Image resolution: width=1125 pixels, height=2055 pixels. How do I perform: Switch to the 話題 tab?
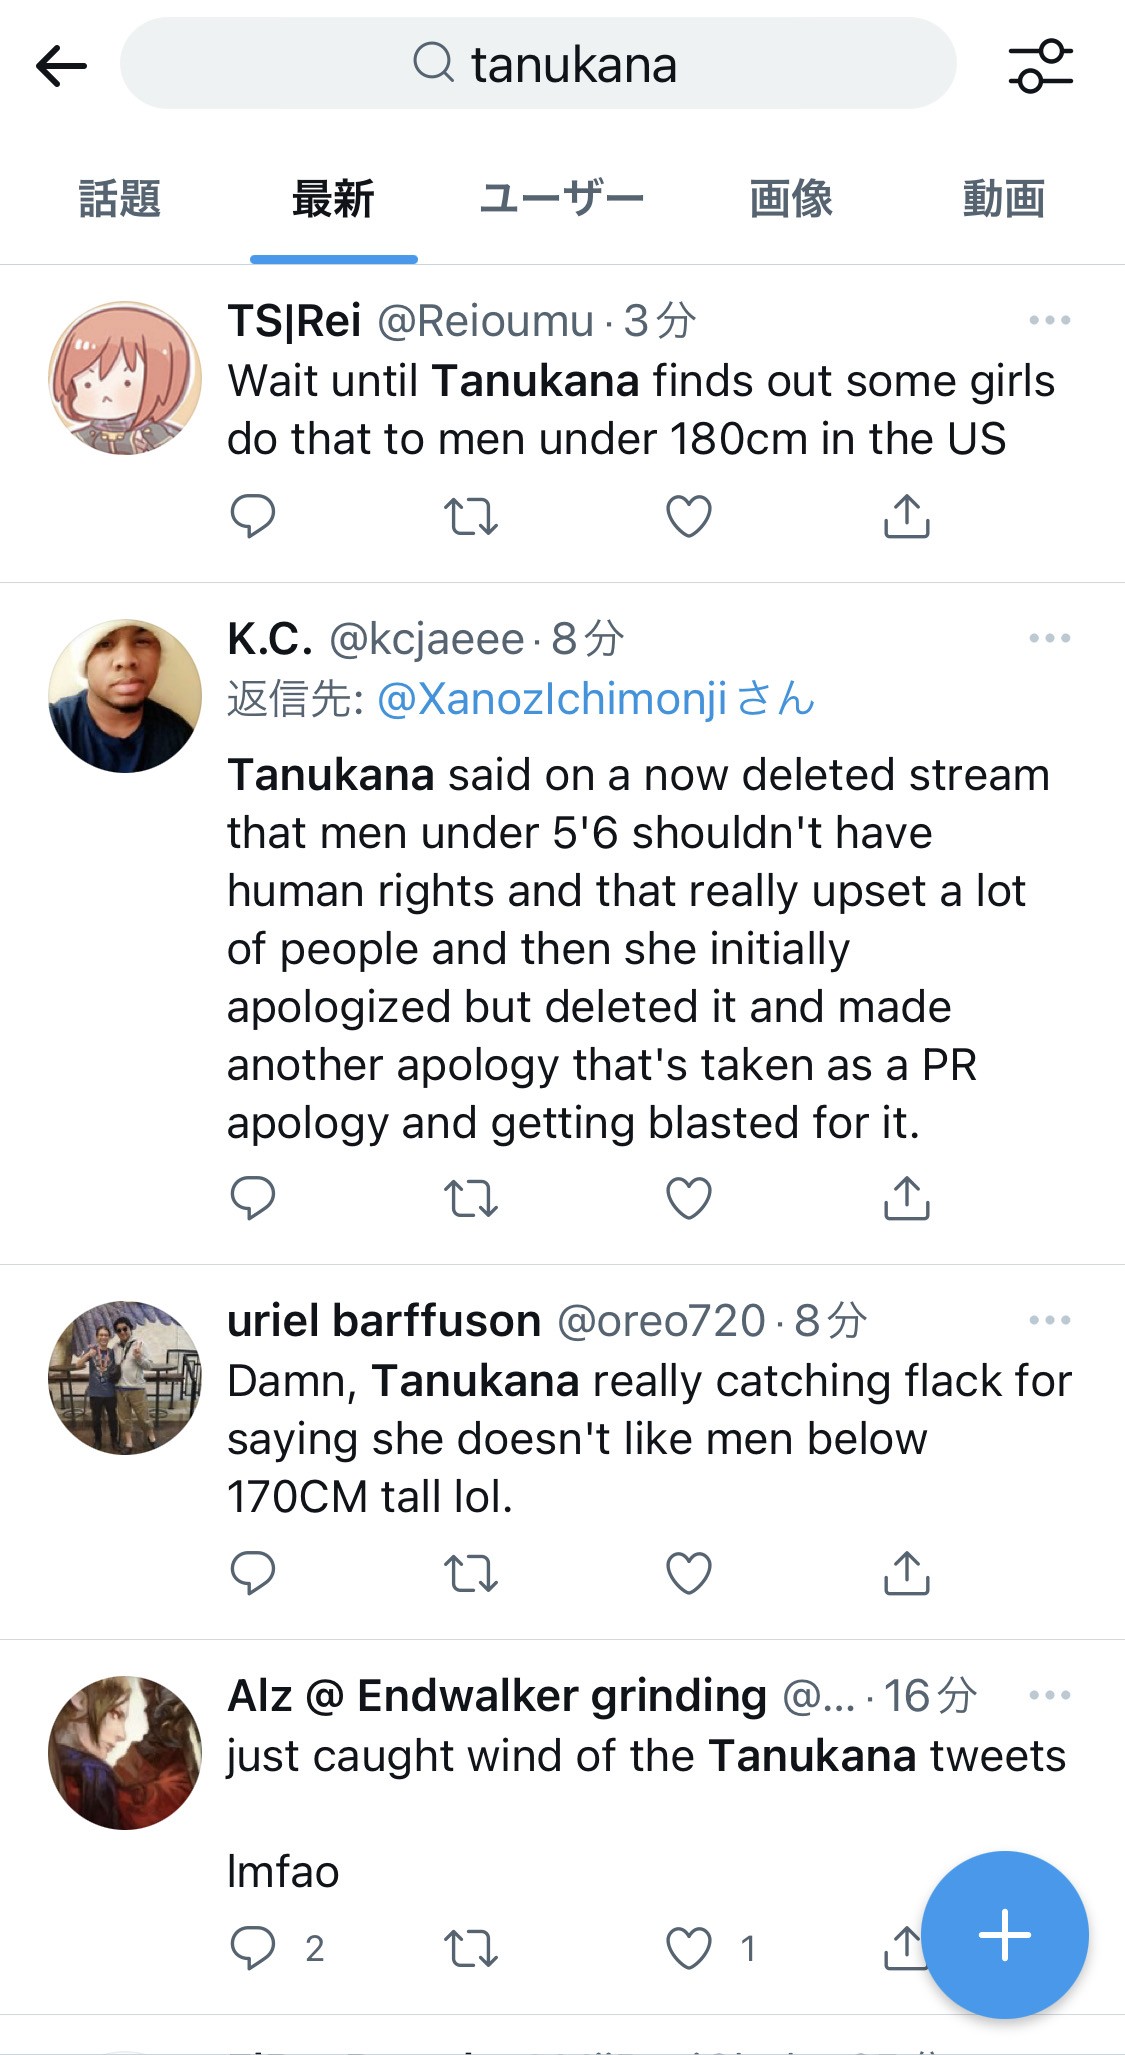[x=120, y=199]
